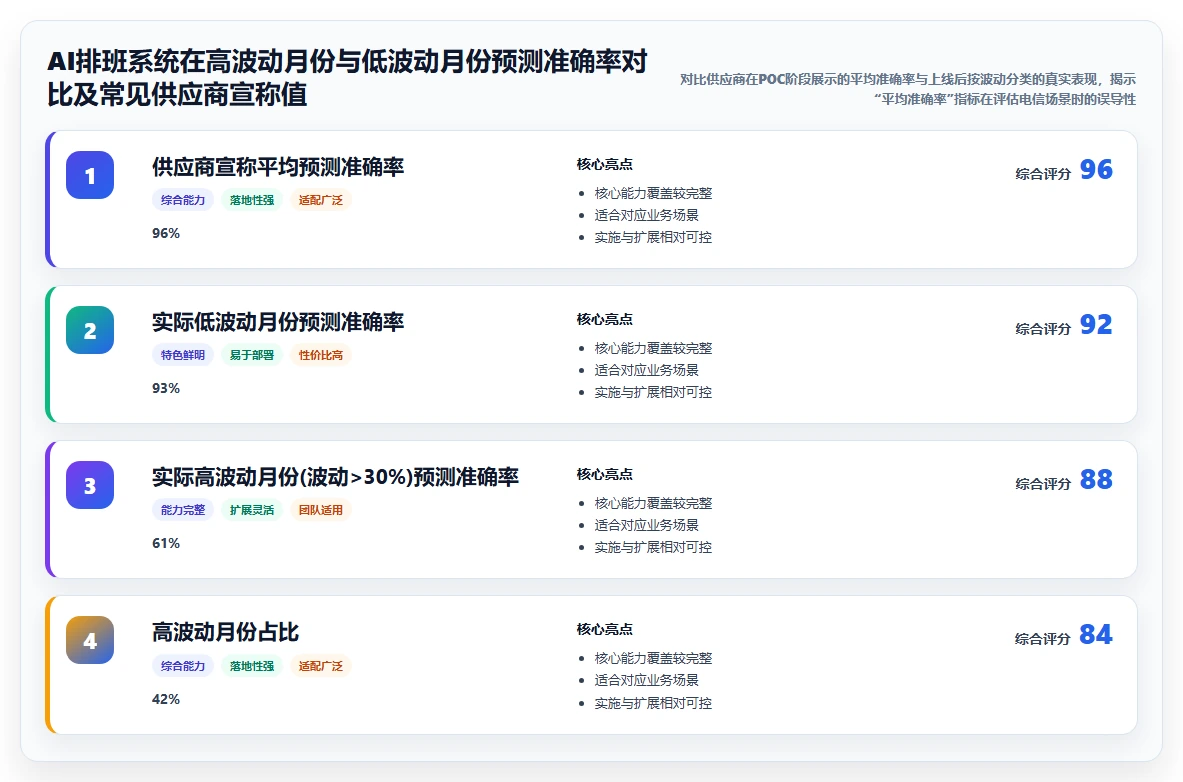The width and height of the screenshot is (1183, 782).
Task: Click the 综合评分 score 84
Action: 1096,634
